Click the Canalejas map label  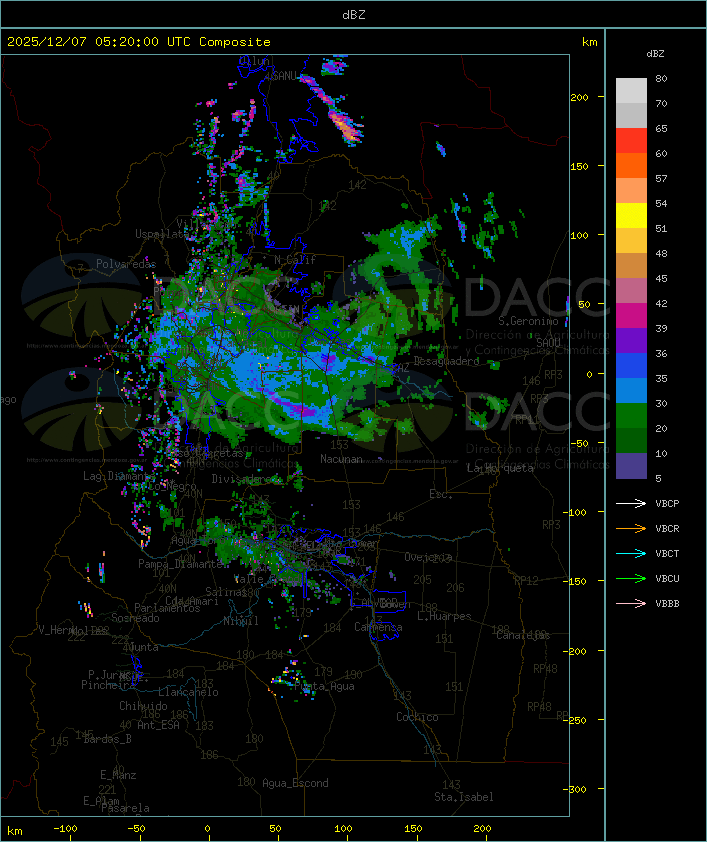523,635
